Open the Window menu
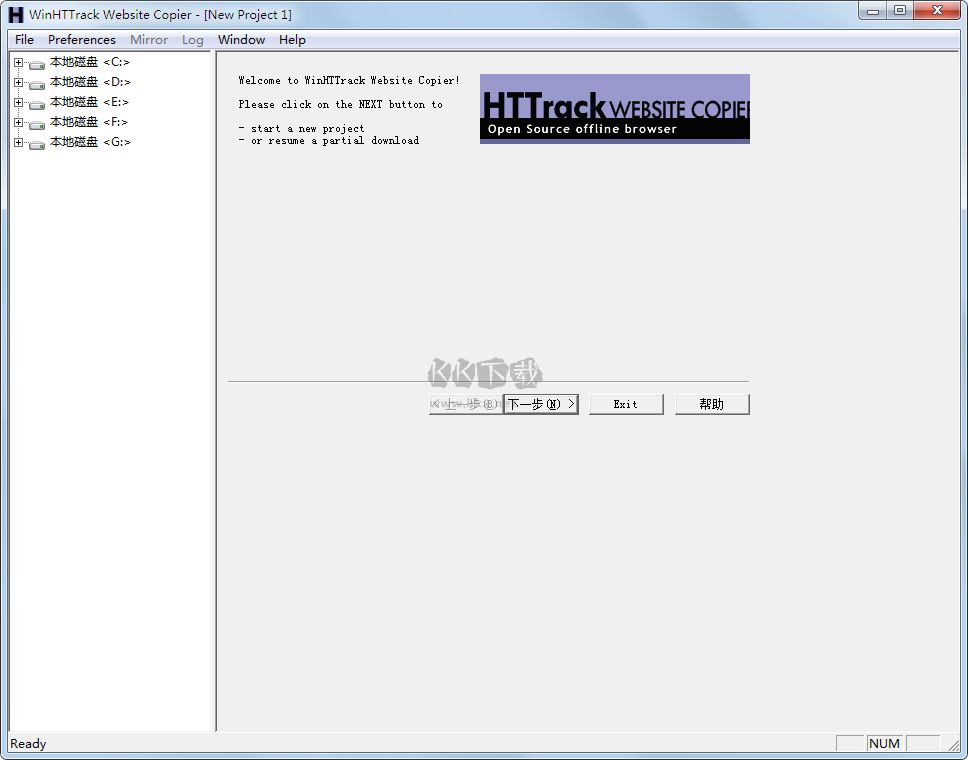The height and width of the screenshot is (760, 968). (x=241, y=40)
